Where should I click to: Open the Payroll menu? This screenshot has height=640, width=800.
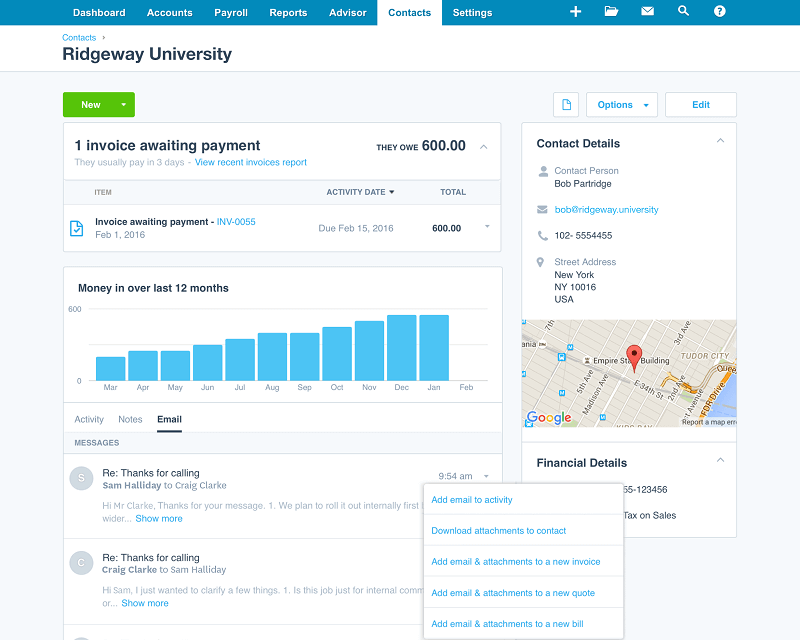[230, 13]
